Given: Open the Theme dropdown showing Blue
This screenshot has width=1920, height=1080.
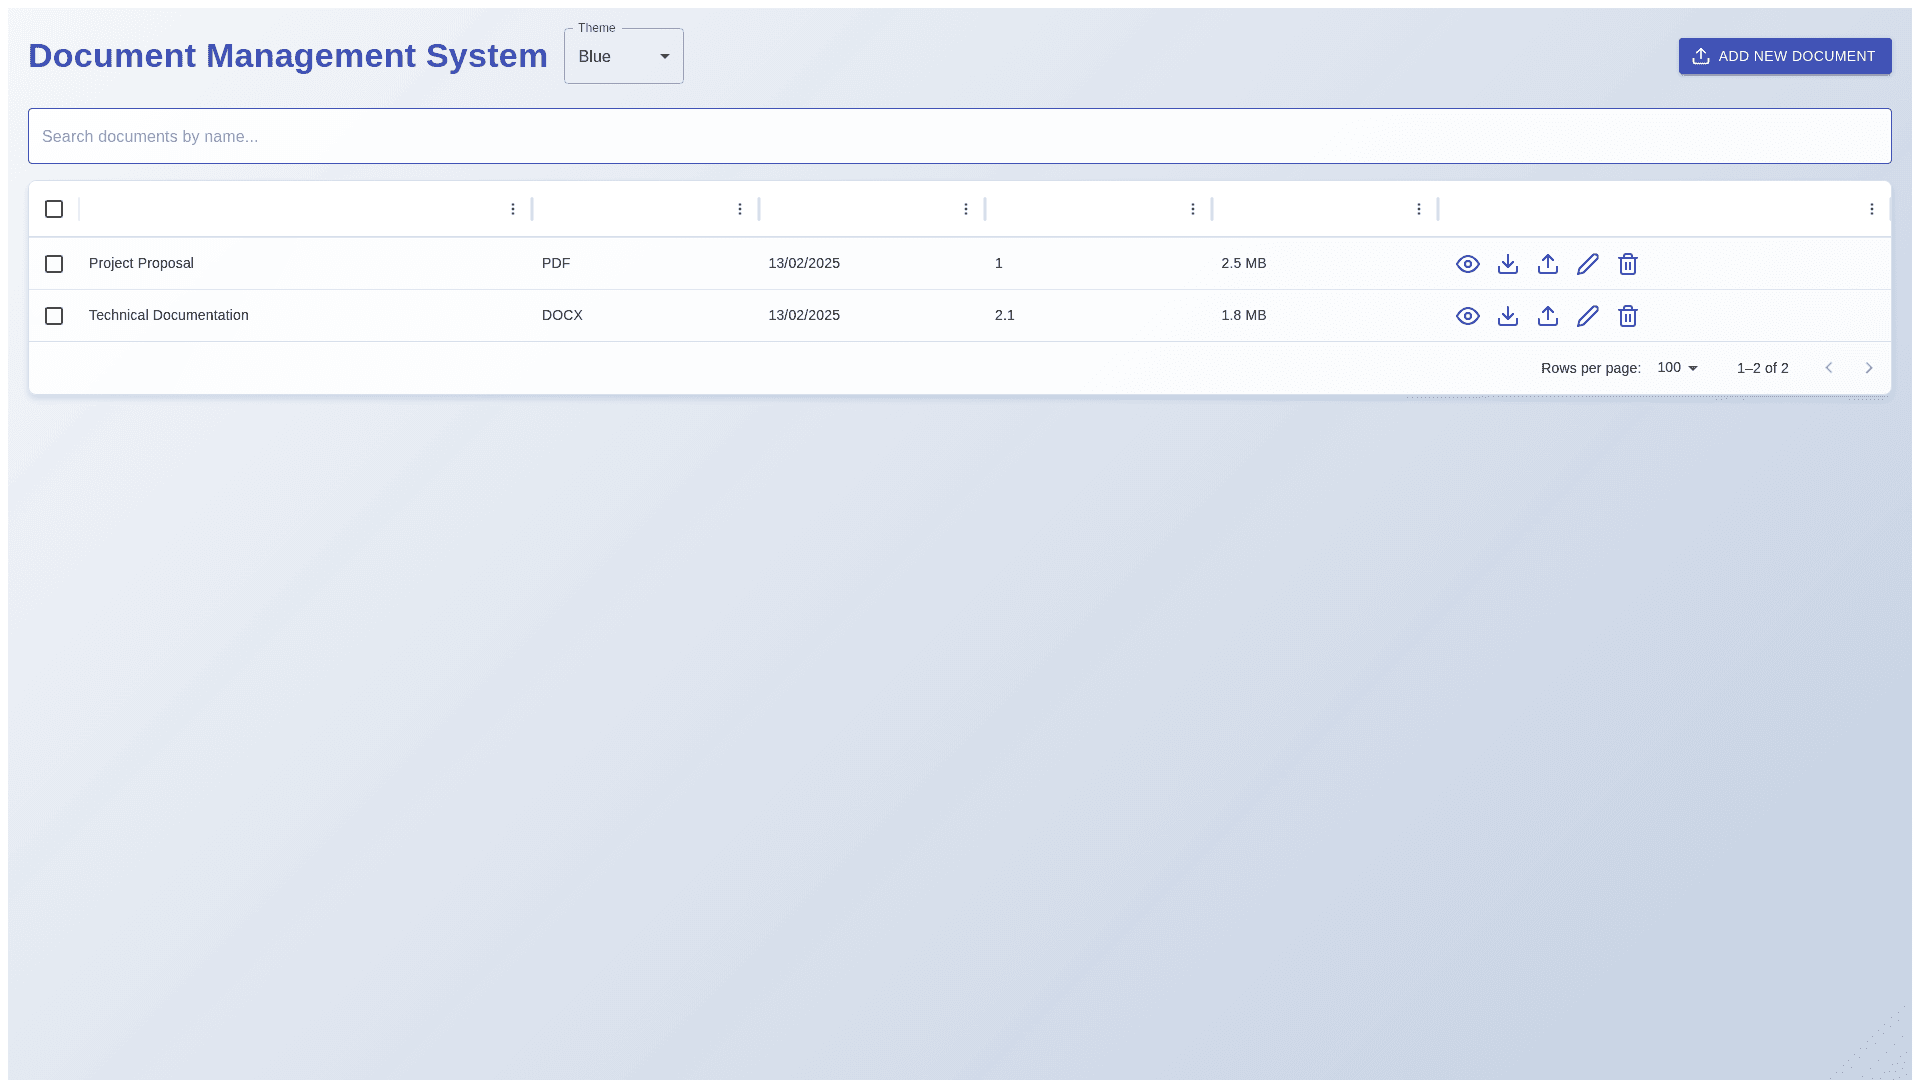Looking at the screenshot, I should (623, 57).
